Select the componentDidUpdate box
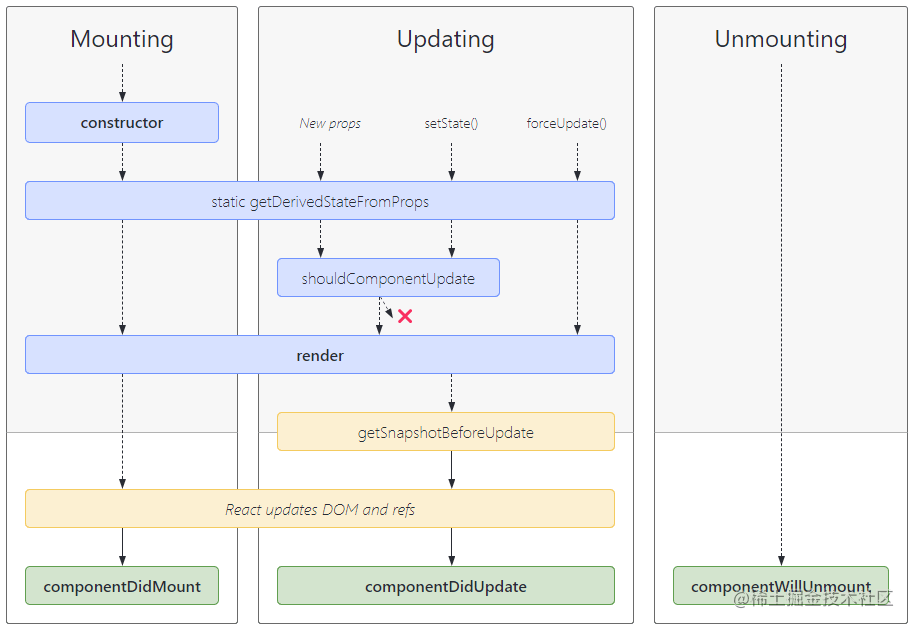This screenshot has height=628, width=913. [x=446, y=586]
